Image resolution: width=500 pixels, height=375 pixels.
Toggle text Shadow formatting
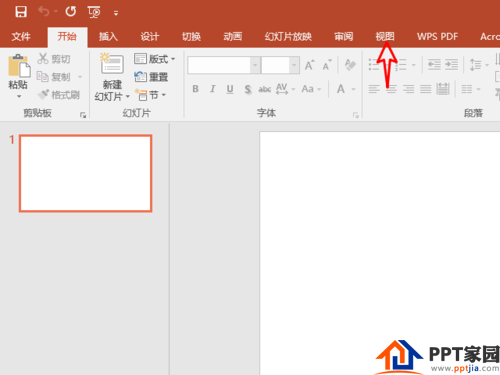[x=248, y=89]
